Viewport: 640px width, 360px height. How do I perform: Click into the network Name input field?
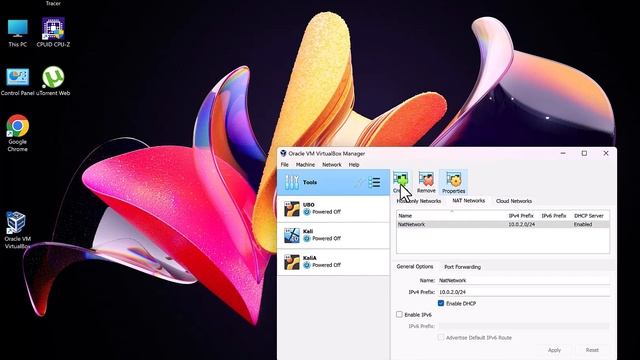coord(524,280)
